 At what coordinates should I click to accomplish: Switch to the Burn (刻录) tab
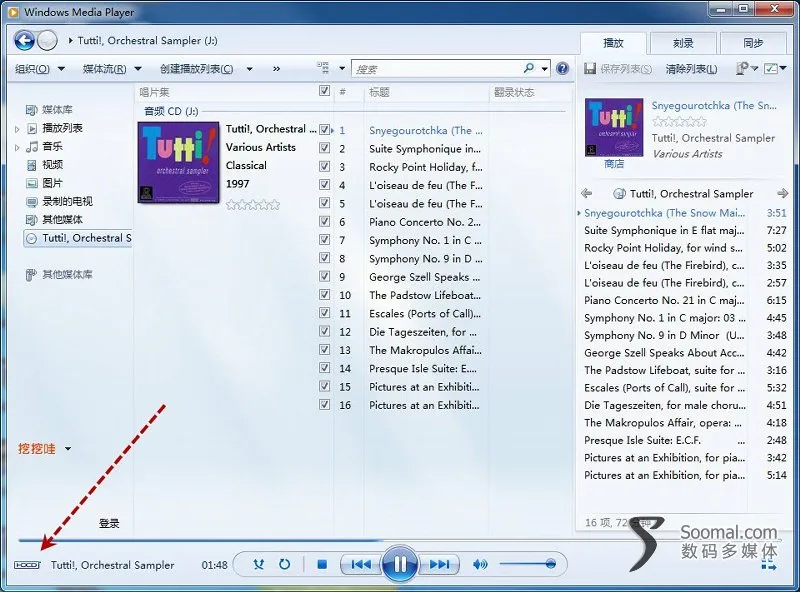pos(683,43)
